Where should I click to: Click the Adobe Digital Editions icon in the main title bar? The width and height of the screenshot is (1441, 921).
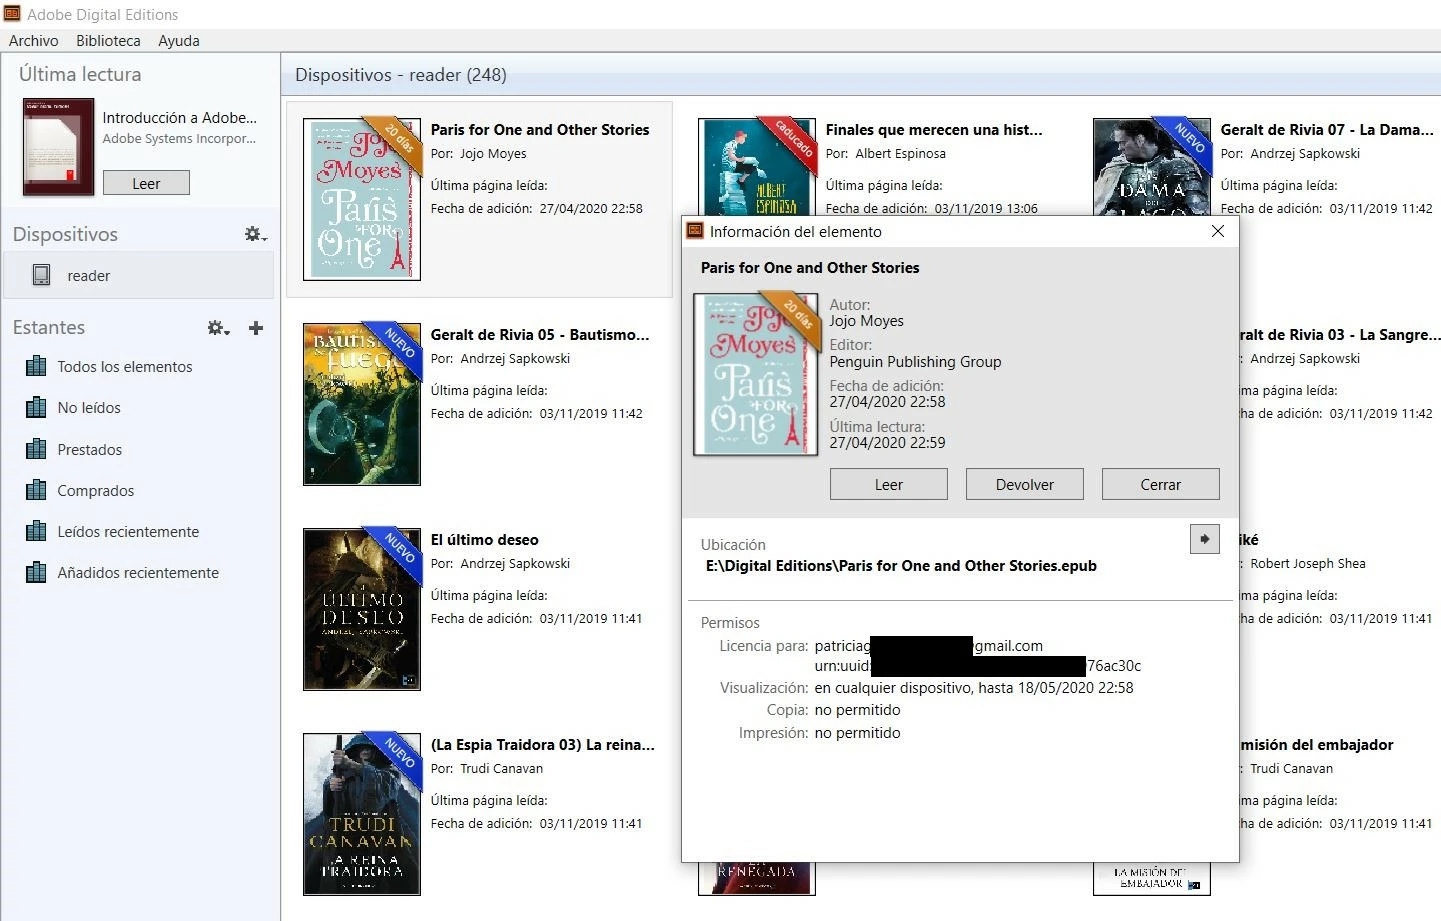click(x=12, y=14)
